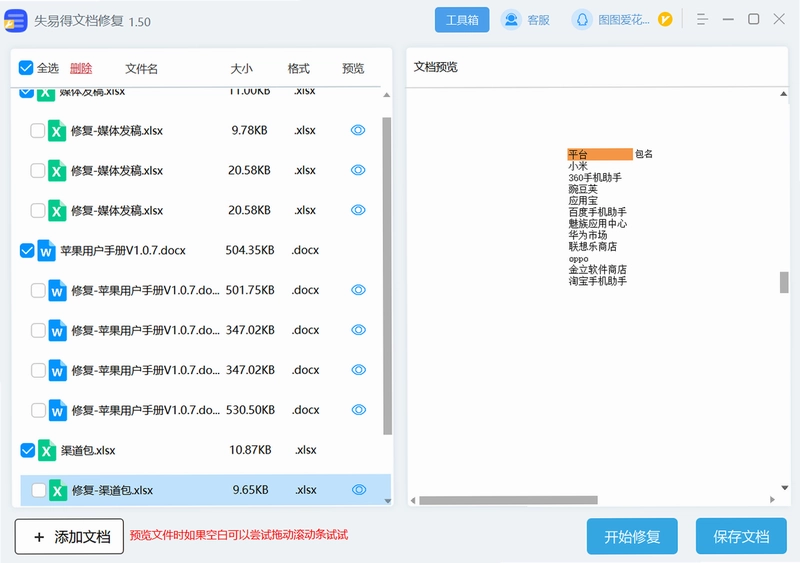
Task: Click Word icon of the 501.75KB docx
Action: point(57,290)
